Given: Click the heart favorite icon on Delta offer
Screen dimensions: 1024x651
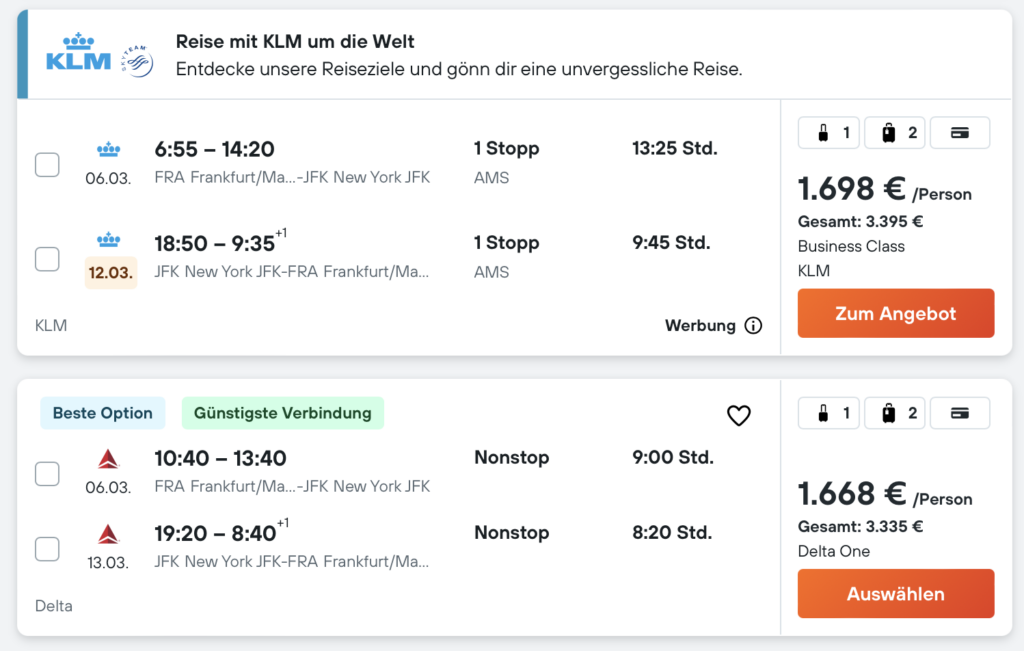Looking at the screenshot, I should (738, 415).
